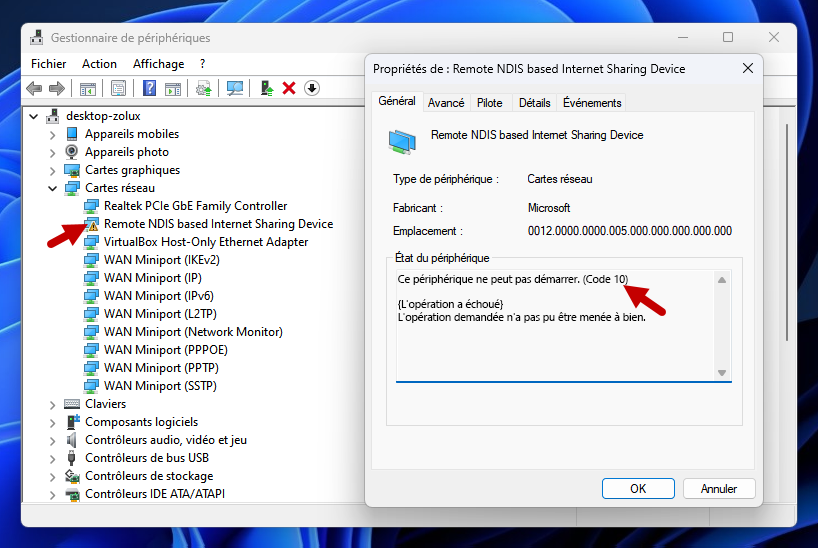Click the Forward arrow toolbar icon
This screenshot has height=548, width=818.
point(56,88)
